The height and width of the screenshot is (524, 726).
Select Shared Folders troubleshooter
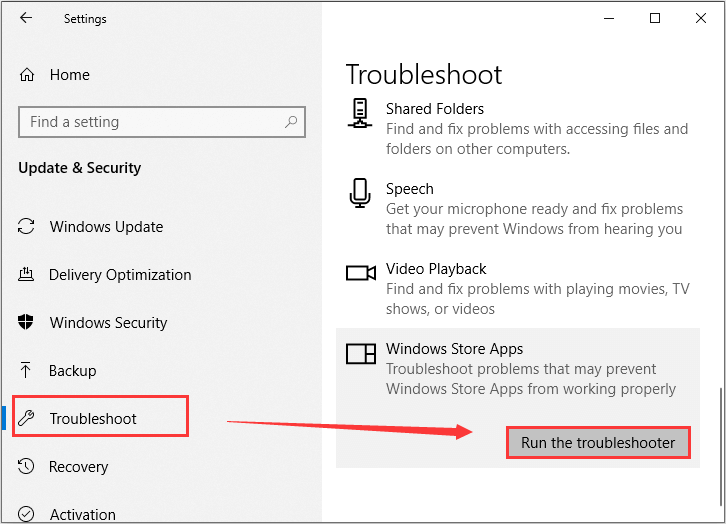[435, 109]
